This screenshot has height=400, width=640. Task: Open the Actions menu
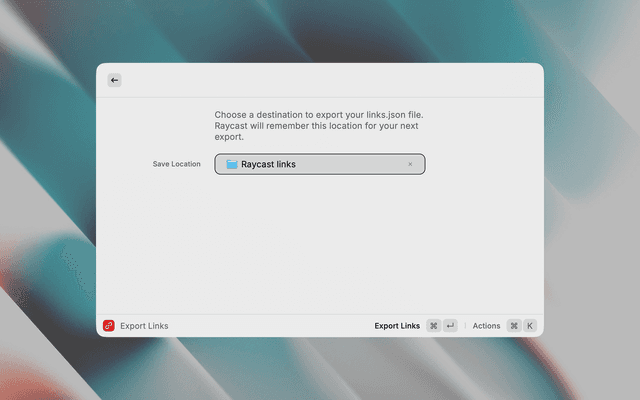(x=486, y=326)
